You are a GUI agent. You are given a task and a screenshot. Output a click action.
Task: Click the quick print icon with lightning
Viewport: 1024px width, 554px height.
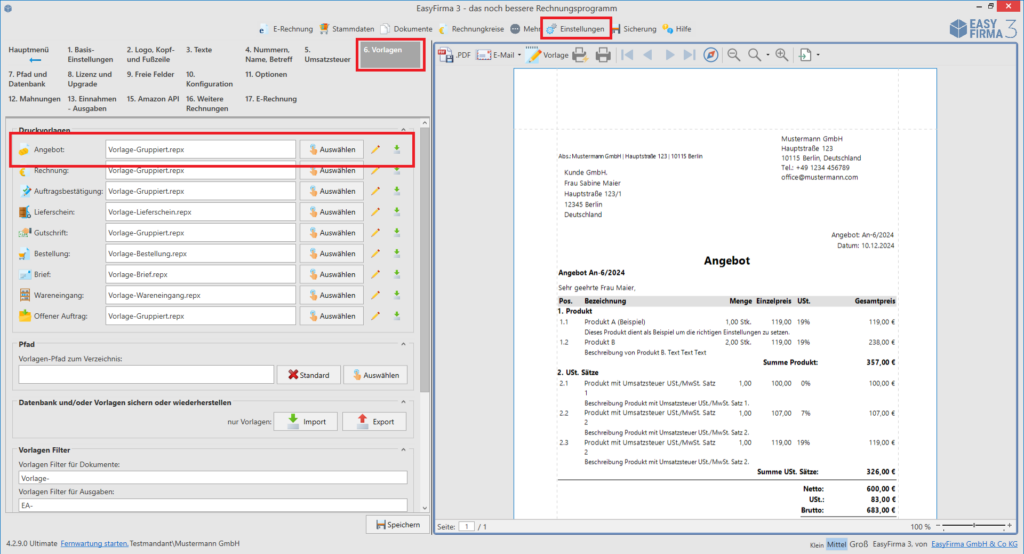[579, 55]
